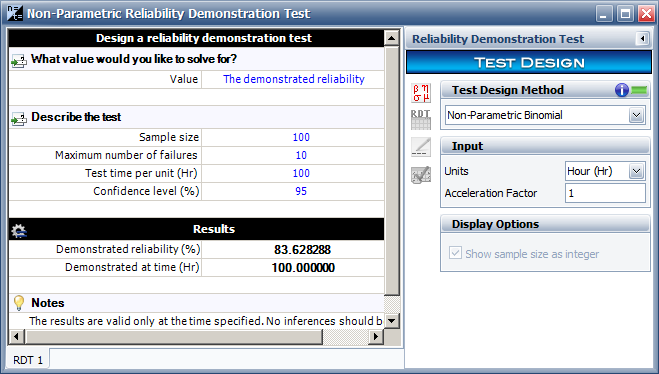The width and height of the screenshot is (659, 374).
Task: Click the horizontal scrollbar left arrow
Action: [16, 337]
